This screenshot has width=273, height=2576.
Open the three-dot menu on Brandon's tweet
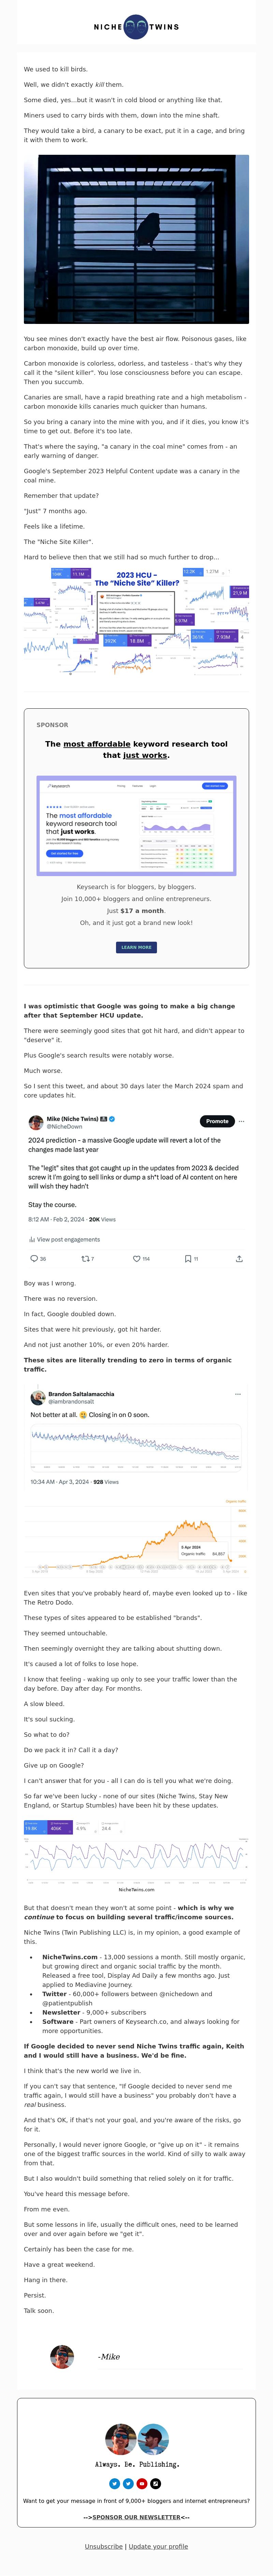click(237, 1394)
